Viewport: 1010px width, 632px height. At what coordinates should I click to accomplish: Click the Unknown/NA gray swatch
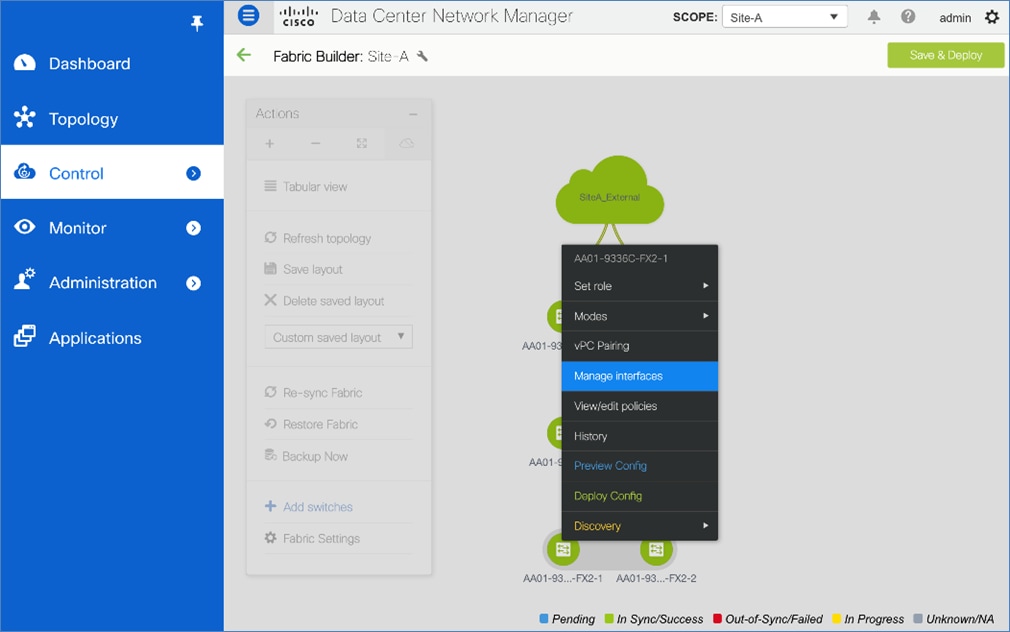tap(918, 618)
